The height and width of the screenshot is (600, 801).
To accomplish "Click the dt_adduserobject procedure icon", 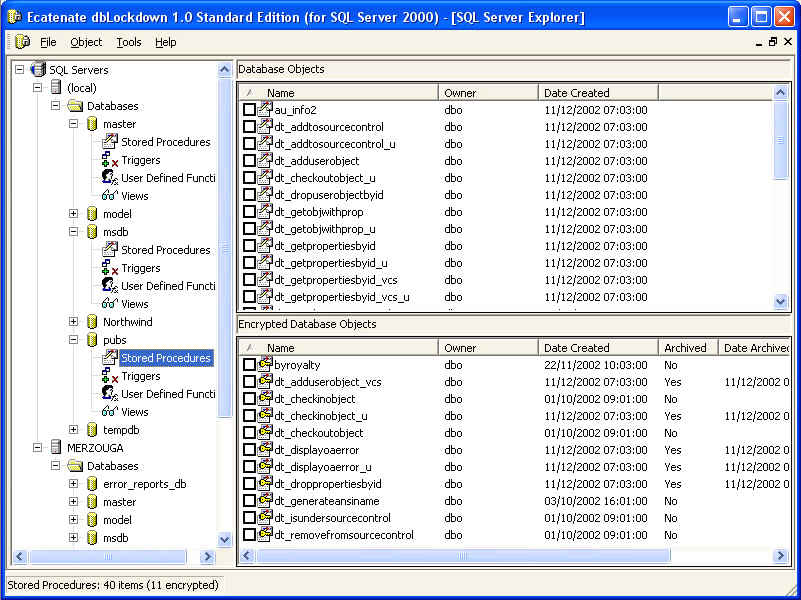I will click(x=265, y=160).
